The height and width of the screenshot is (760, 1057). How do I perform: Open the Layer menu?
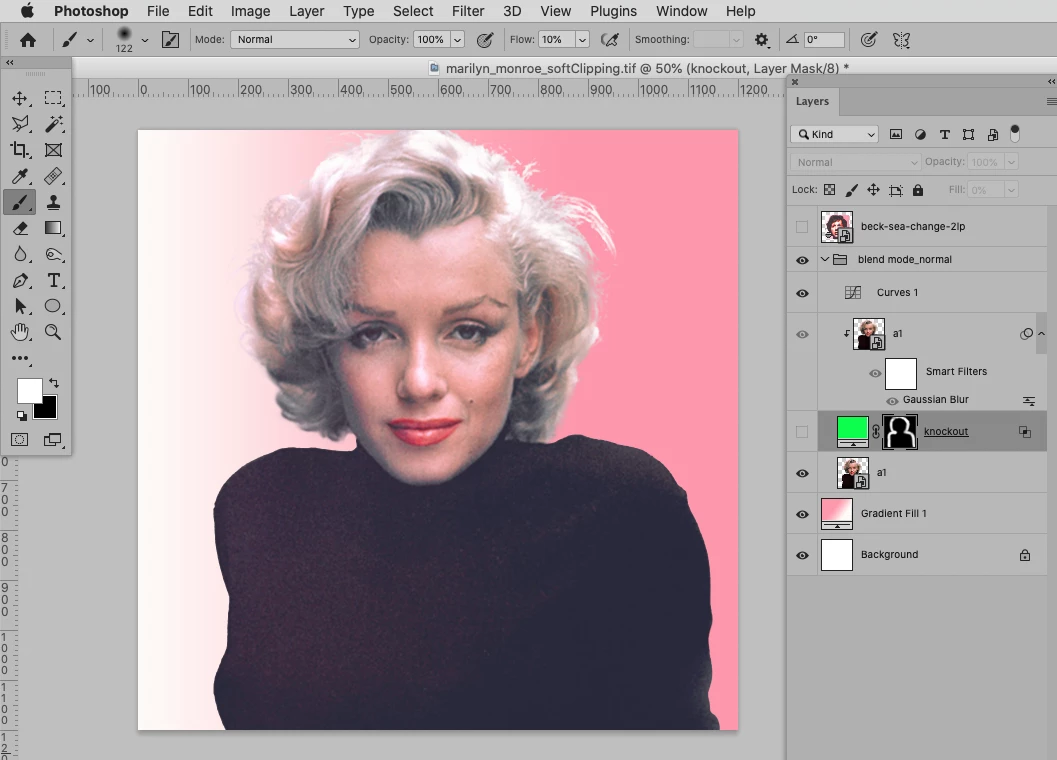click(x=307, y=11)
